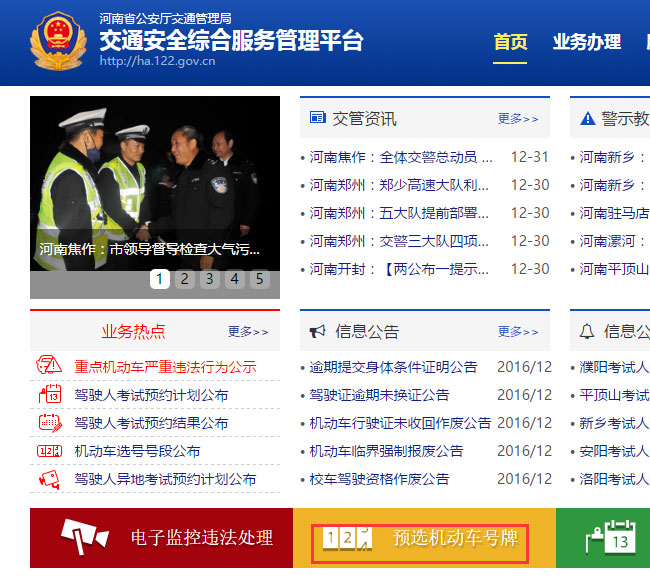Click the bell icon beside the right 信息公 heading
Viewport: 650px width, 588px height.
pyautogui.click(x=587, y=331)
